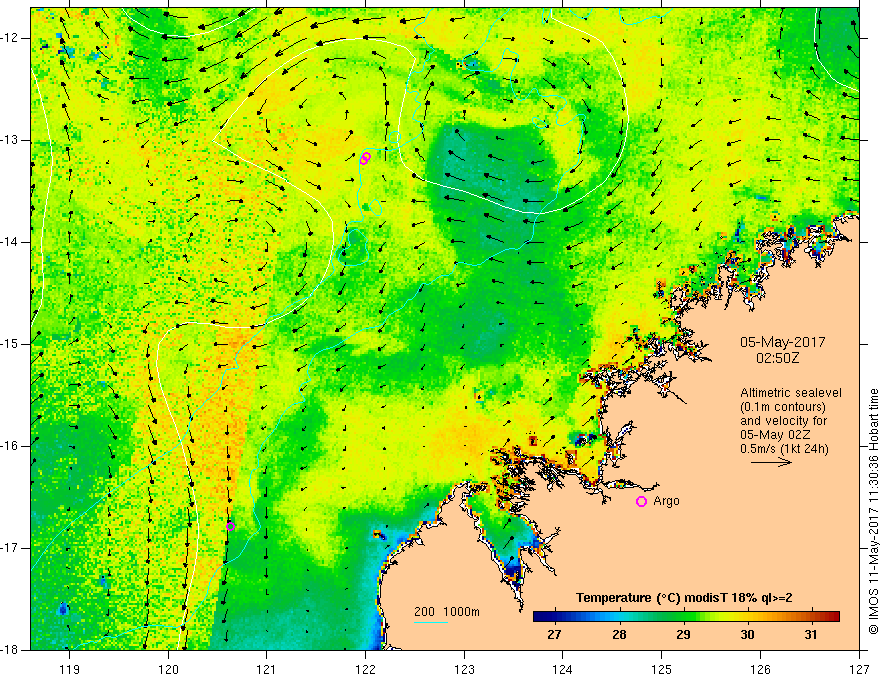Click the colorbar tick label '27'
This screenshot has height=680, width=880.
[554, 635]
